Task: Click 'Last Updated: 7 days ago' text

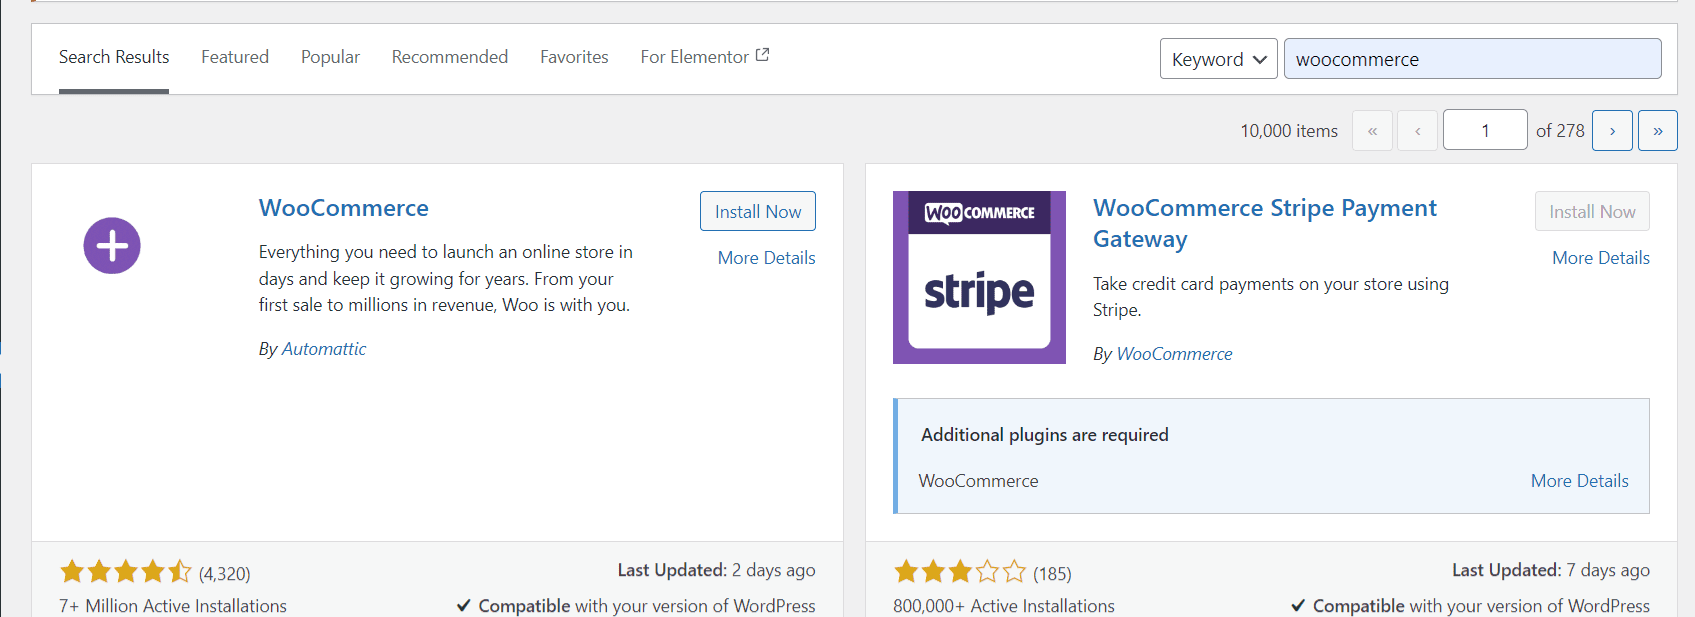Action: [x=1551, y=570]
